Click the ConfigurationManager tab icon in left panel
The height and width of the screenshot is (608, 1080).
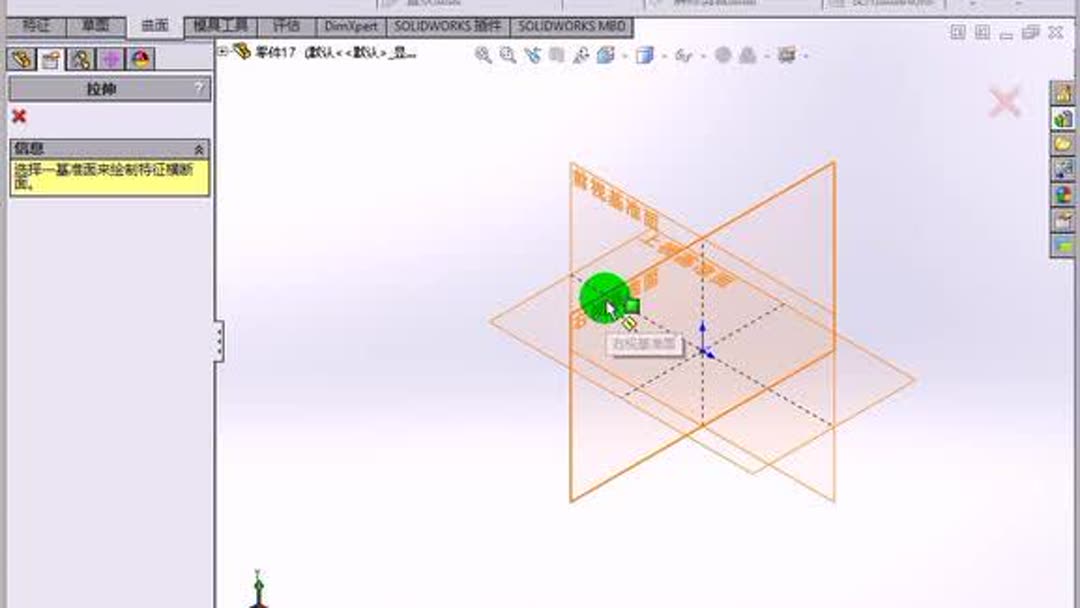(80, 58)
